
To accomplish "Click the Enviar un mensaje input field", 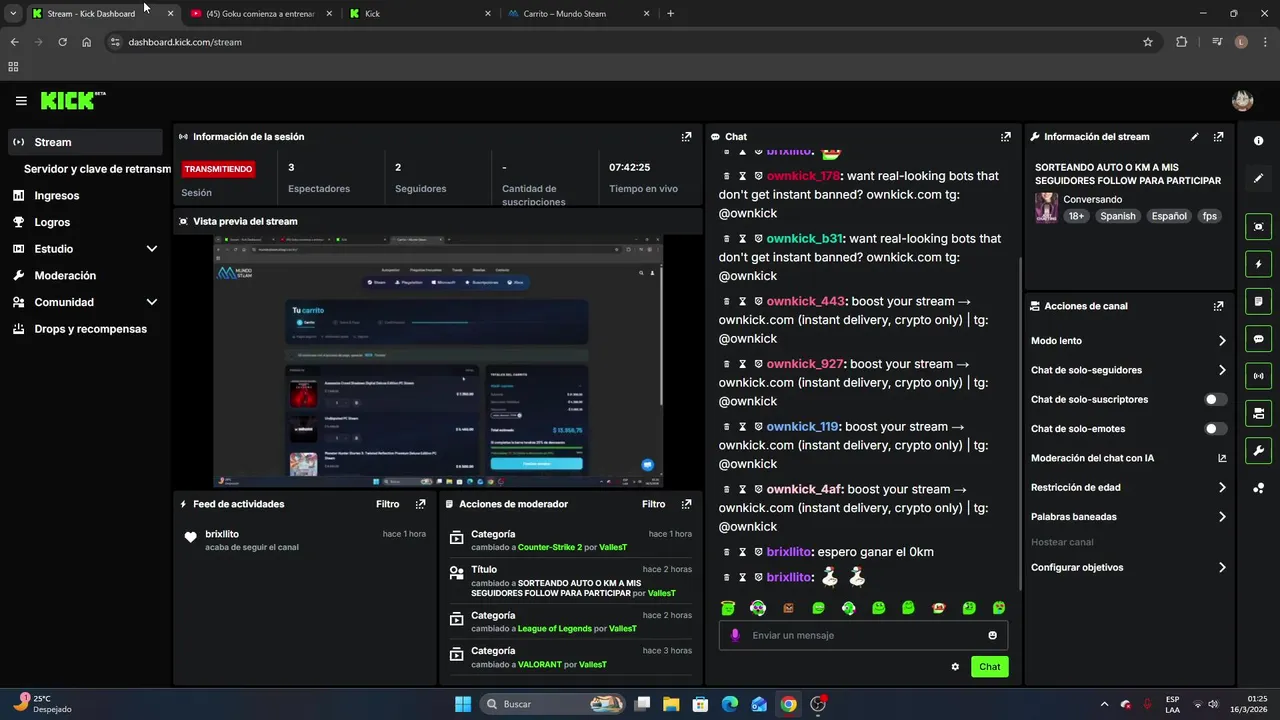I will (863, 635).
